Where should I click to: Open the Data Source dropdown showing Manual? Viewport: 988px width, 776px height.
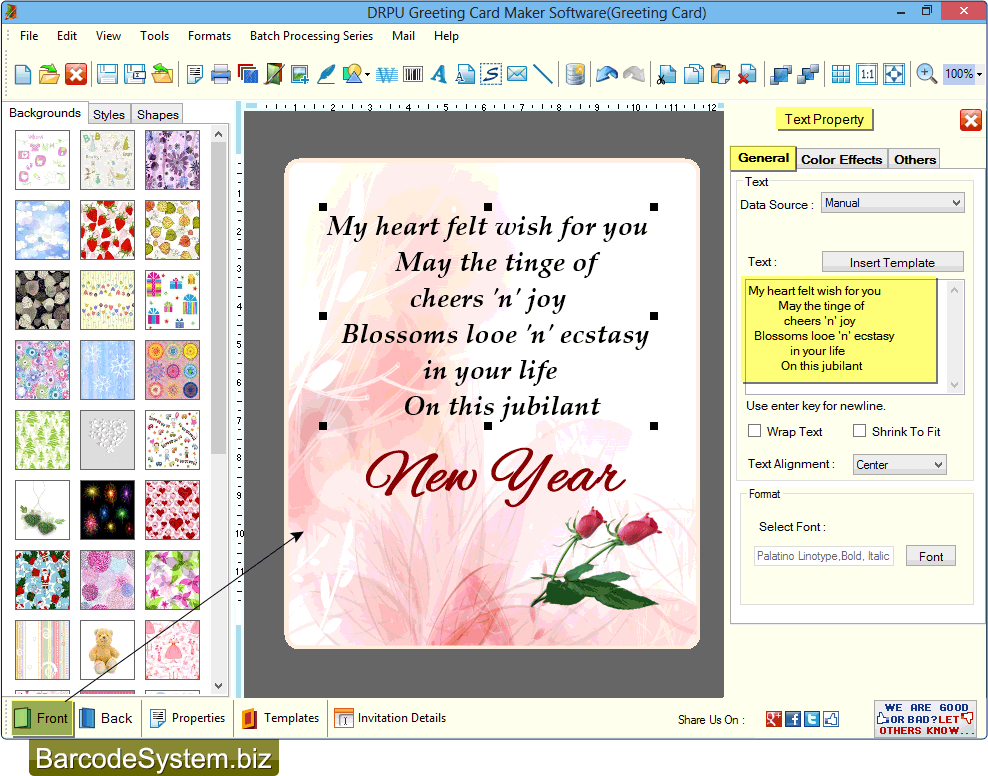(x=892, y=203)
